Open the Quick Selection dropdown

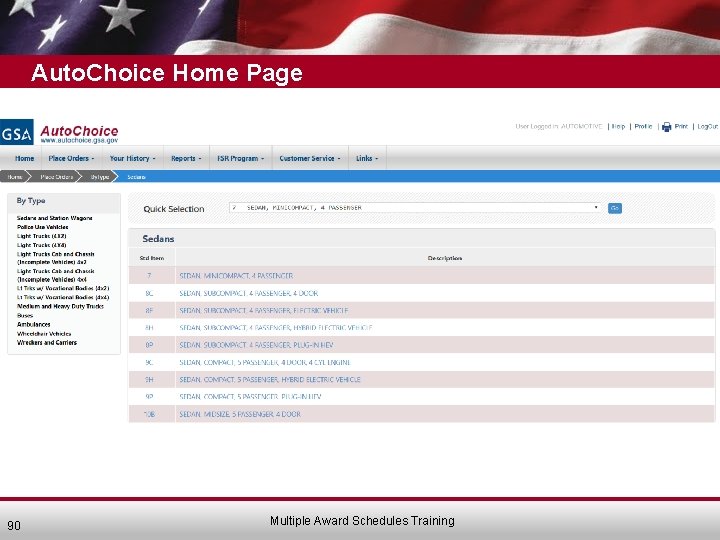(x=415, y=208)
